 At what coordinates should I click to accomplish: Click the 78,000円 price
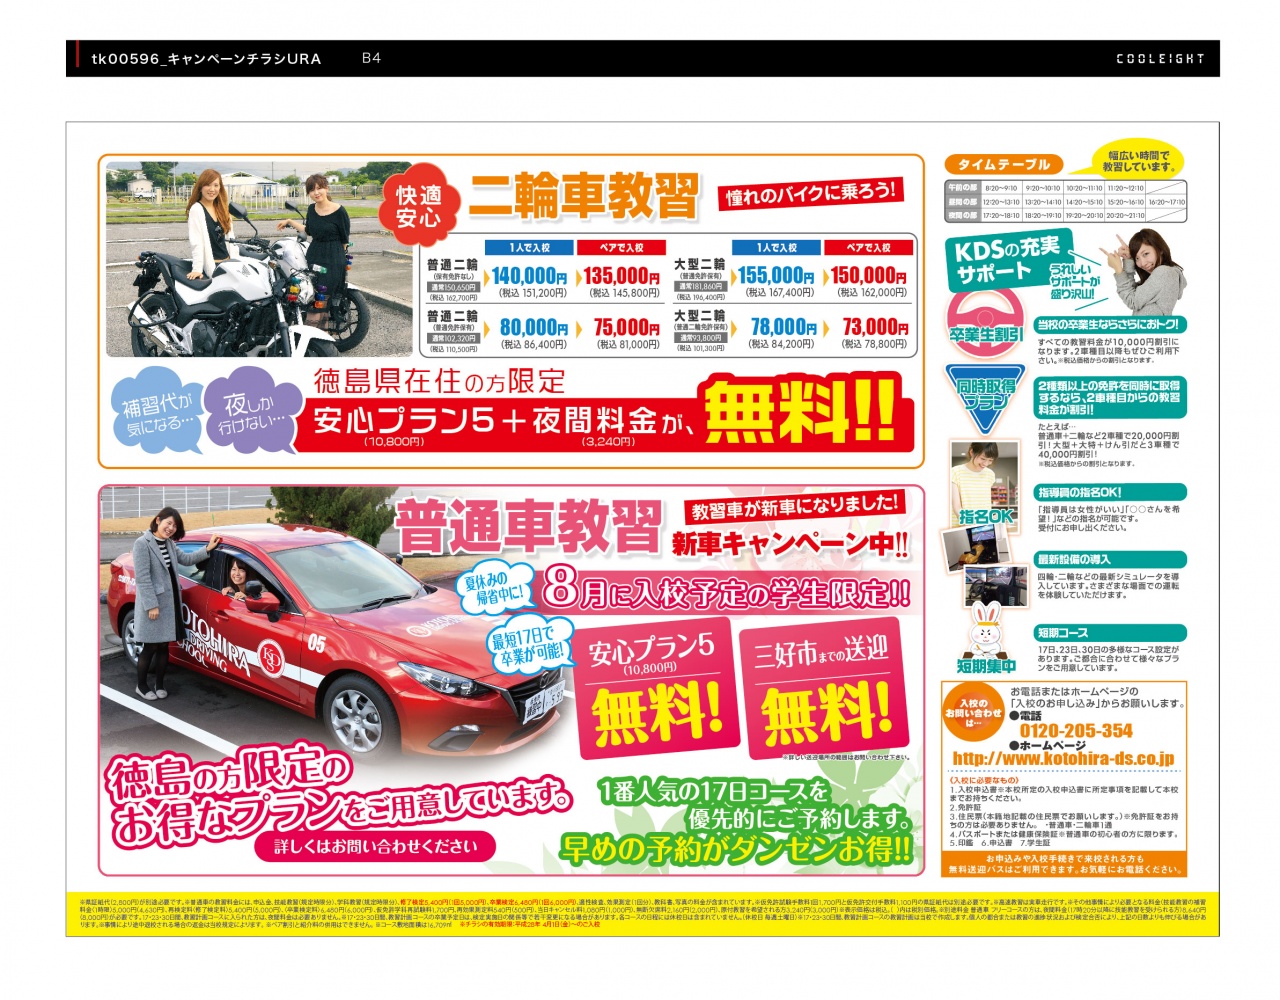[x=783, y=327]
